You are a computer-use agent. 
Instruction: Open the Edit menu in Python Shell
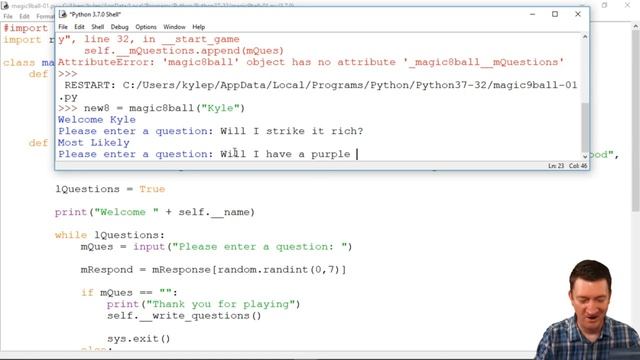[x=79, y=27]
